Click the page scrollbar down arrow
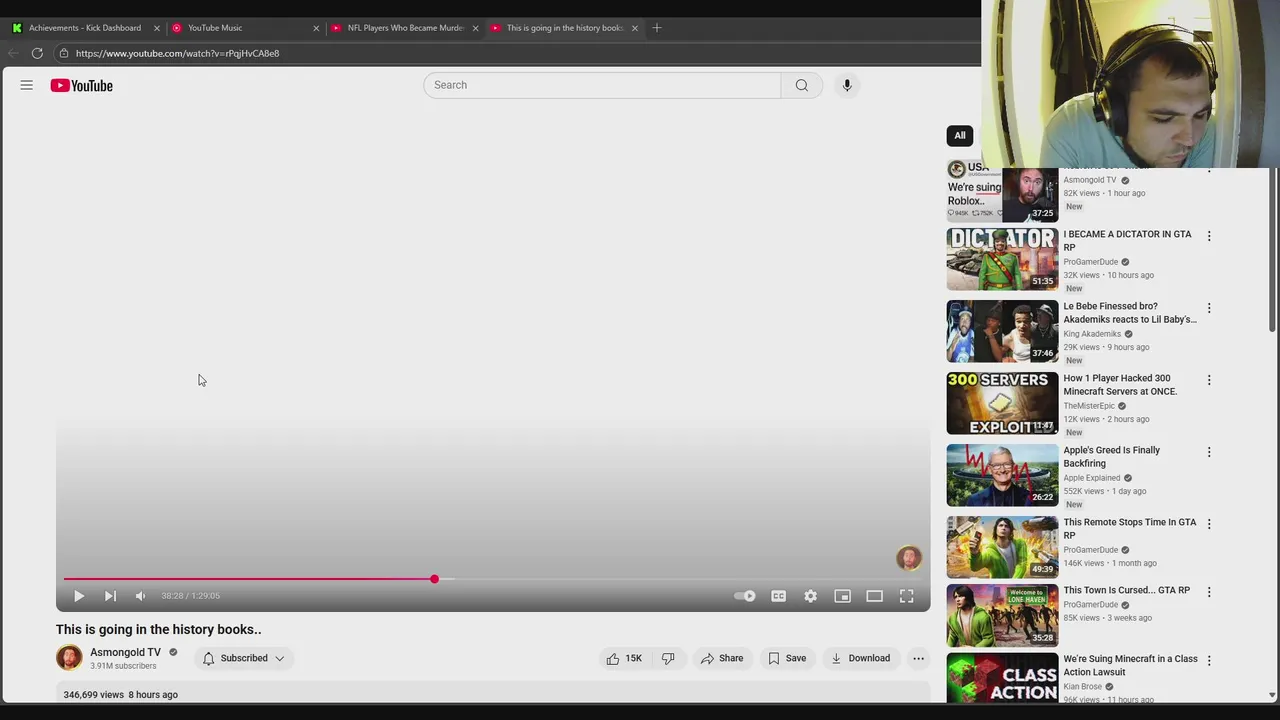Screen dimensions: 1280x720 (x=1272, y=695)
